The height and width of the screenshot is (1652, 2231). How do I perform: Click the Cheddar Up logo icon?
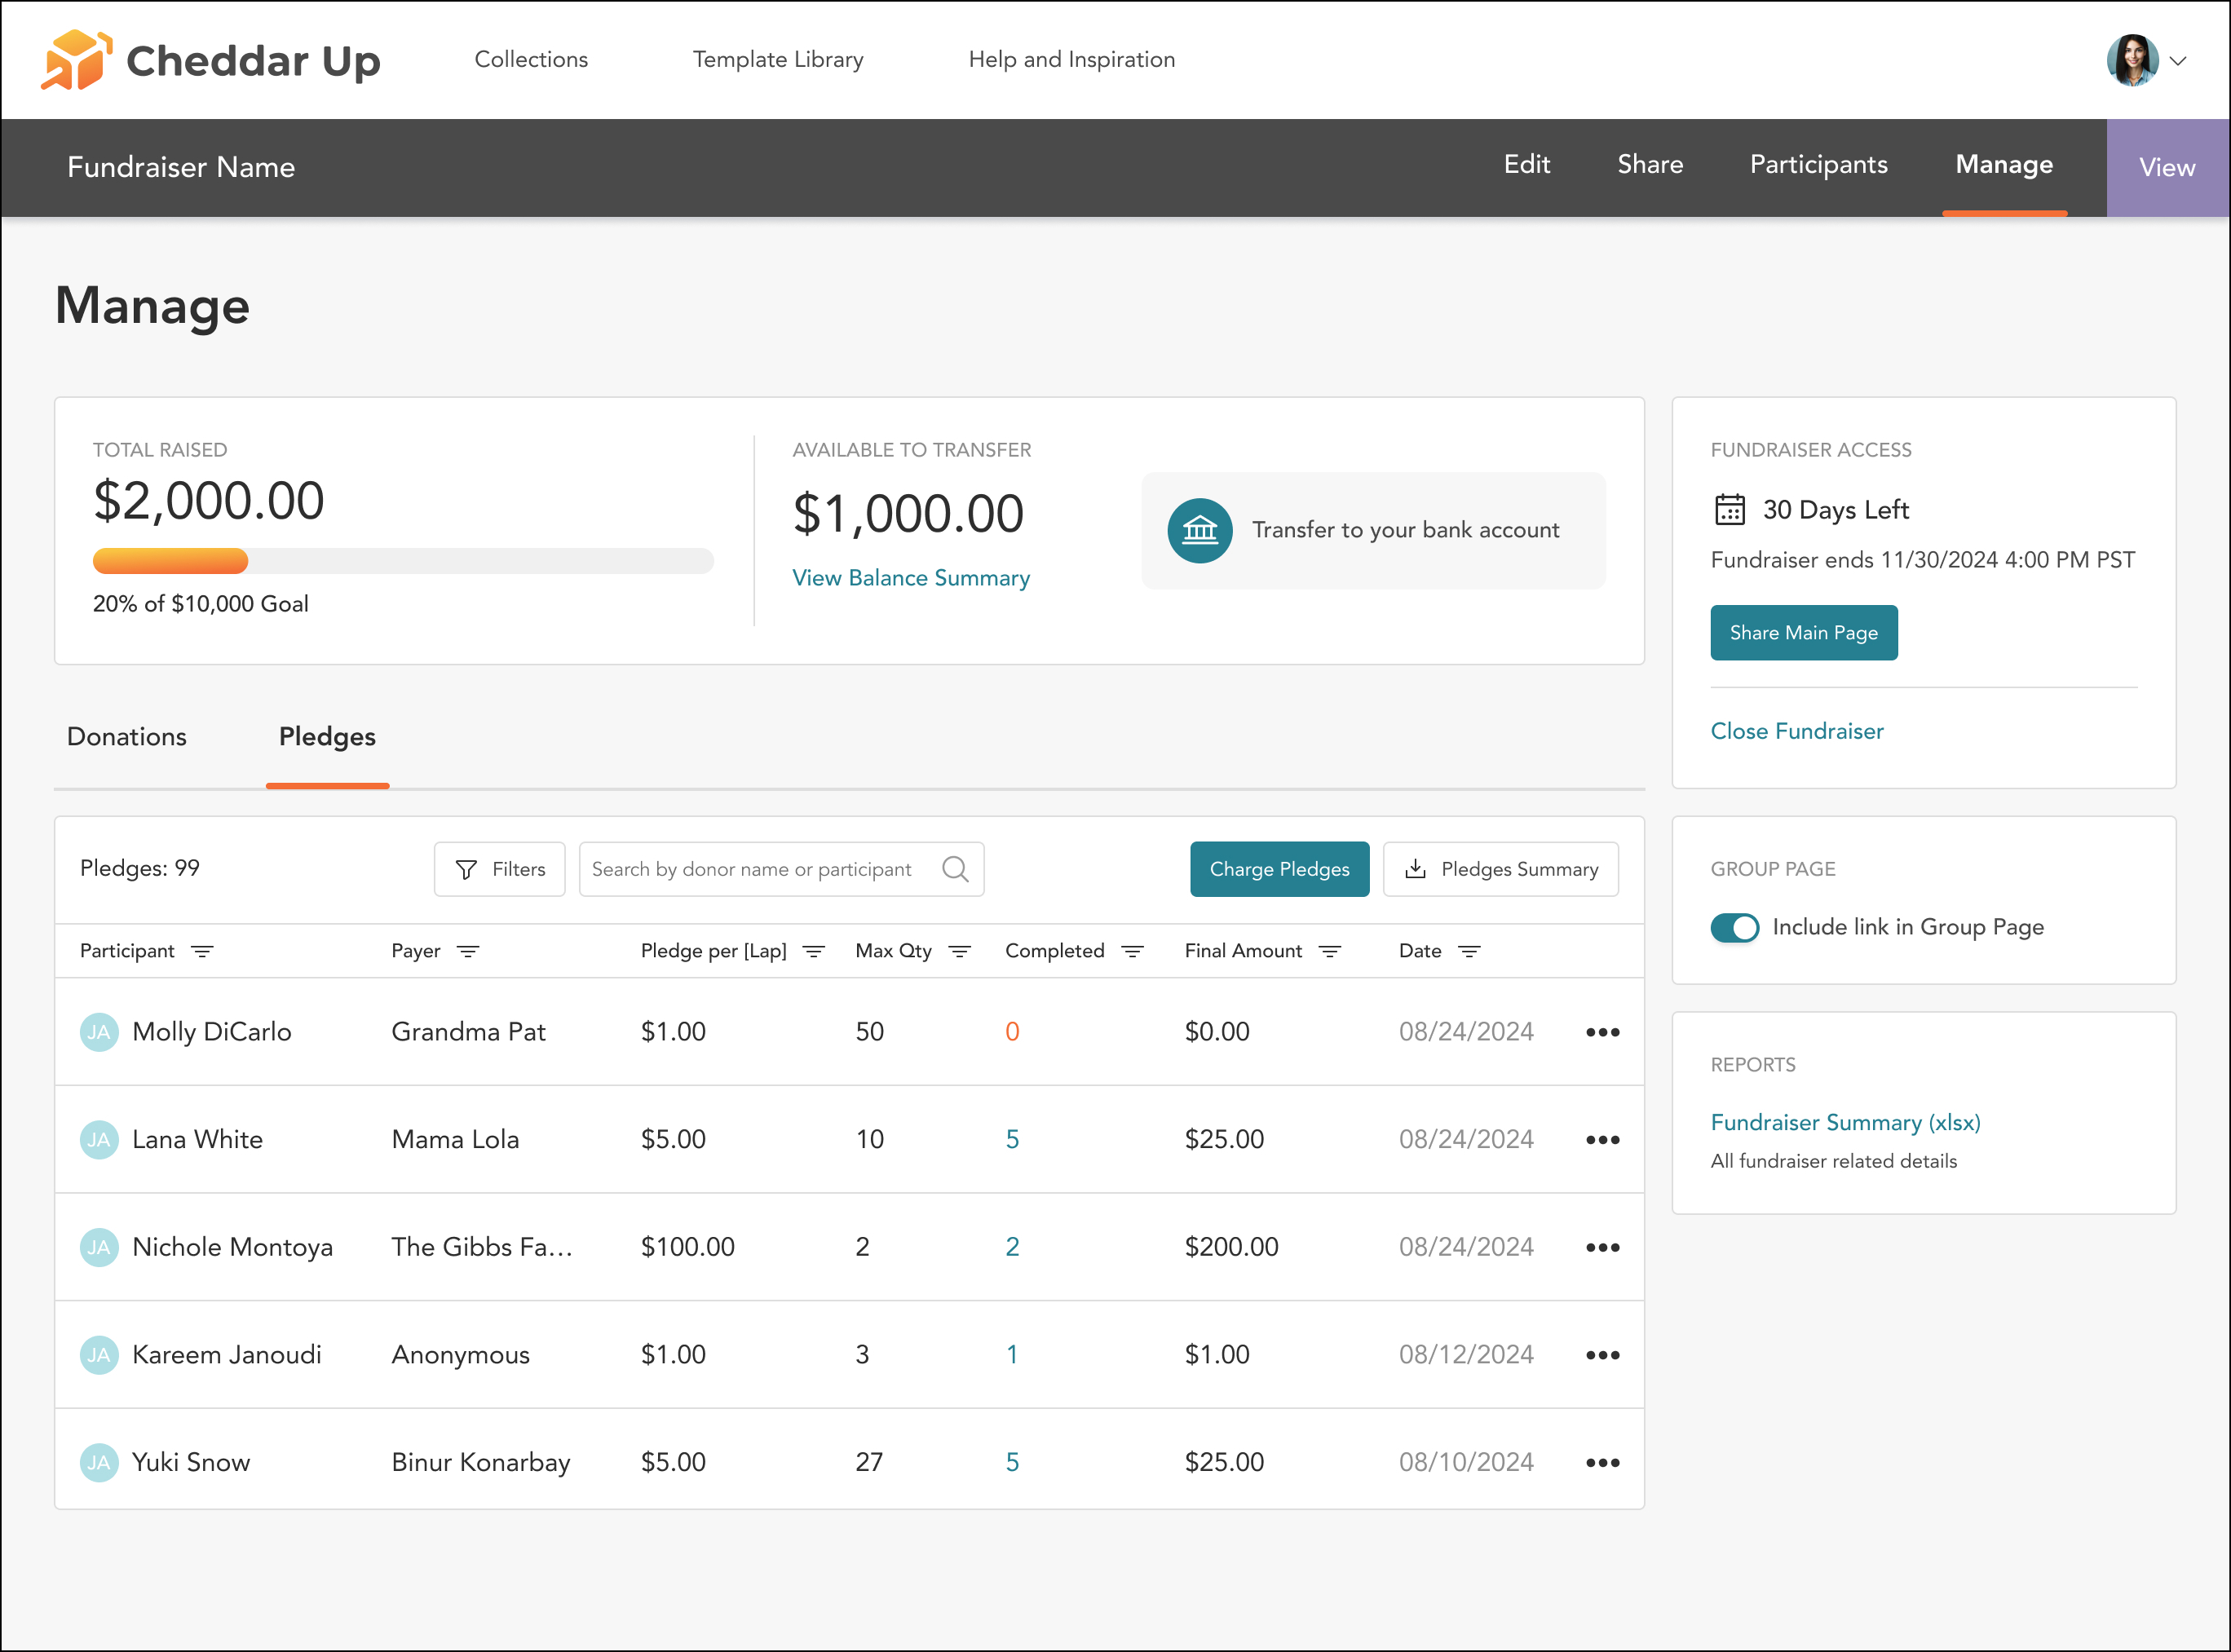(x=74, y=60)
